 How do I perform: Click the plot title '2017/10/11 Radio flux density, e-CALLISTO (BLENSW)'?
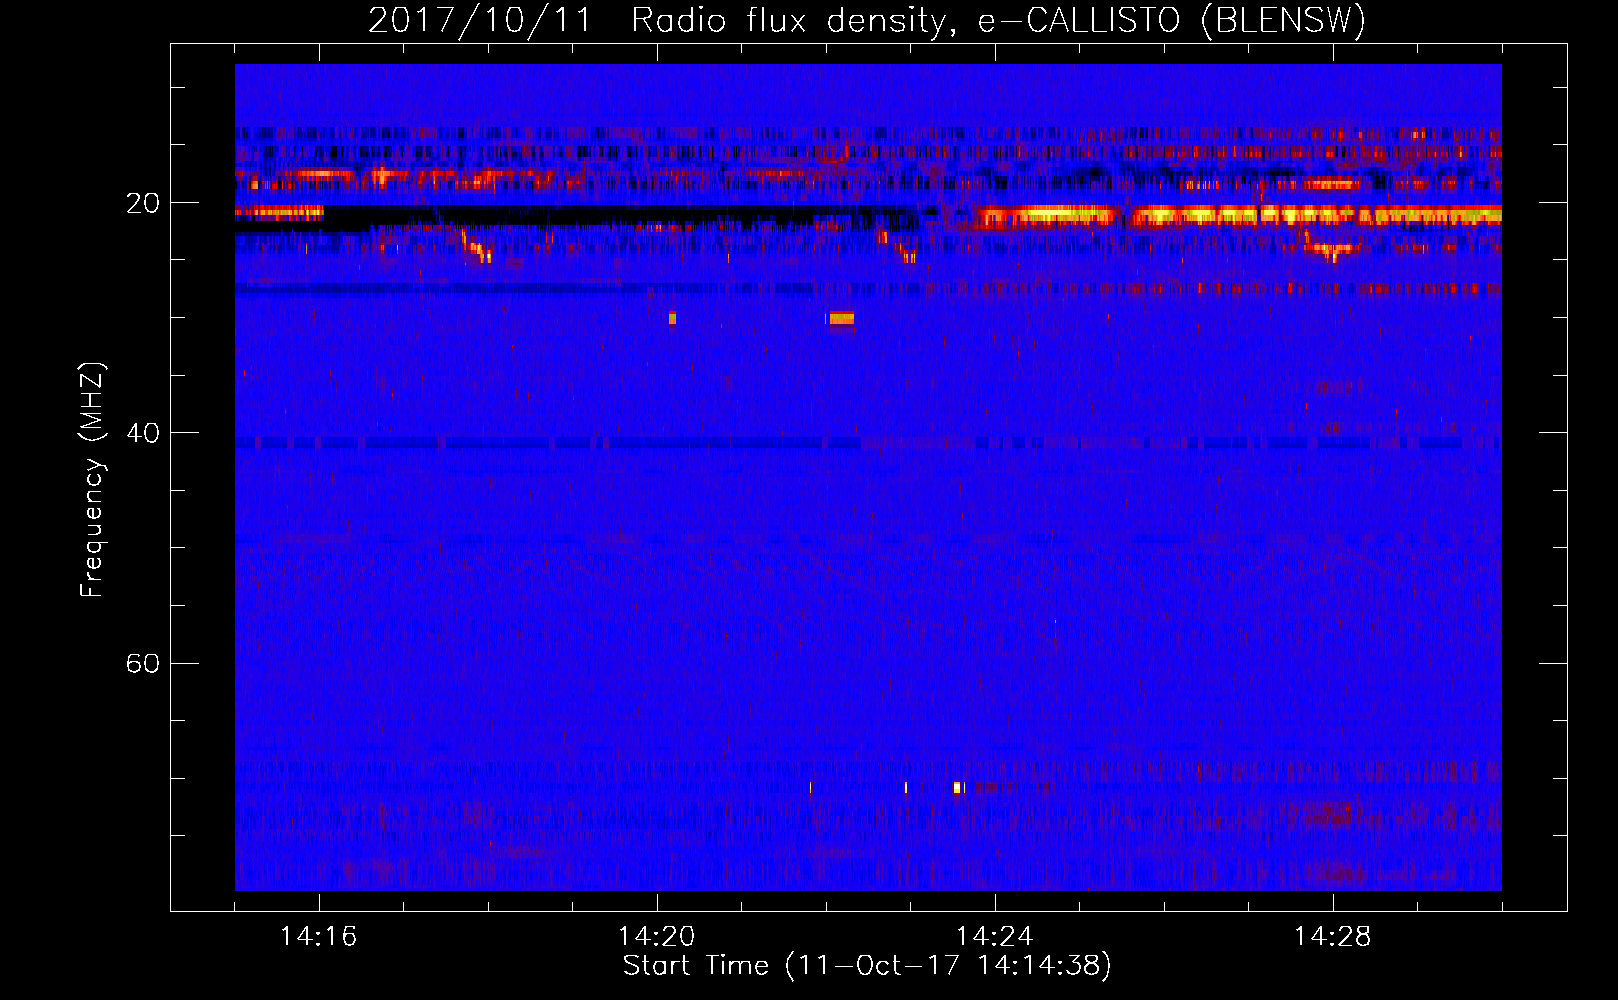tap(867, 21)
